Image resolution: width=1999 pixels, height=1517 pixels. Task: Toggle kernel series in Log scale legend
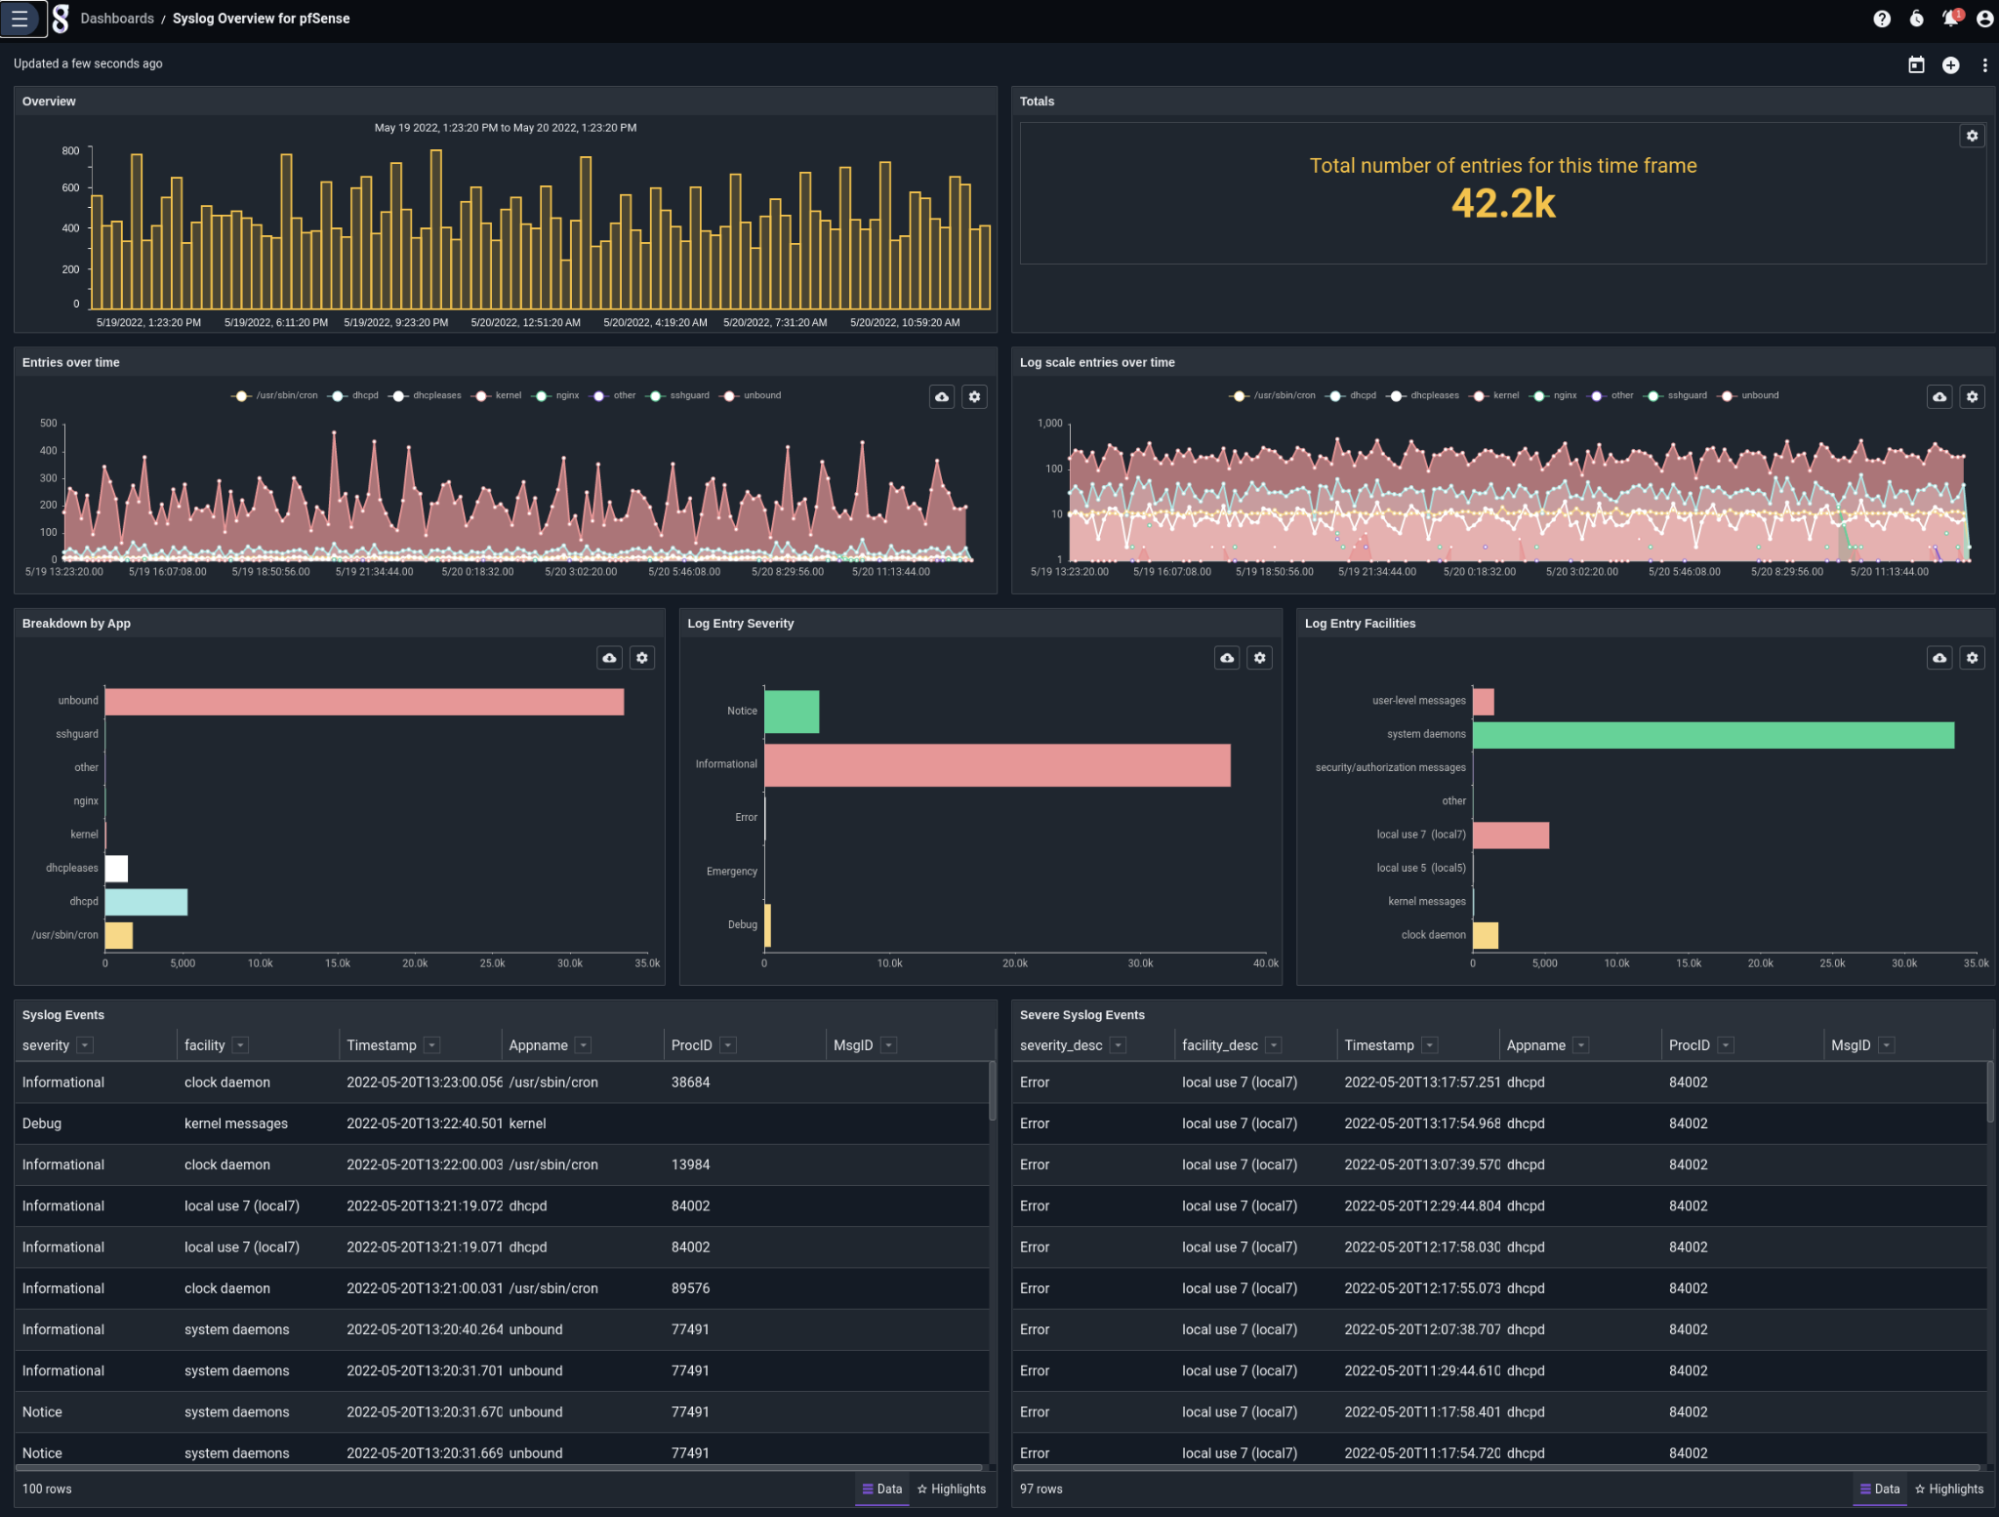(1494, 396)
